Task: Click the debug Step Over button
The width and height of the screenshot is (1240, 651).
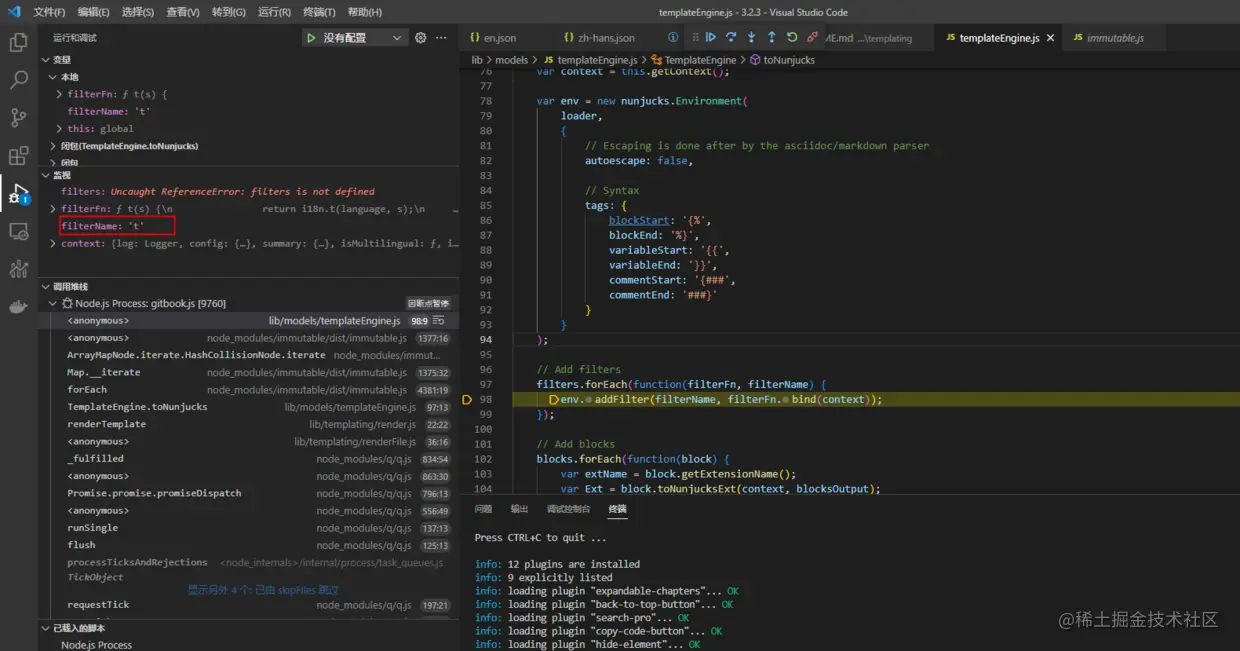Action: pyautogui.click(x=731, y=38)
